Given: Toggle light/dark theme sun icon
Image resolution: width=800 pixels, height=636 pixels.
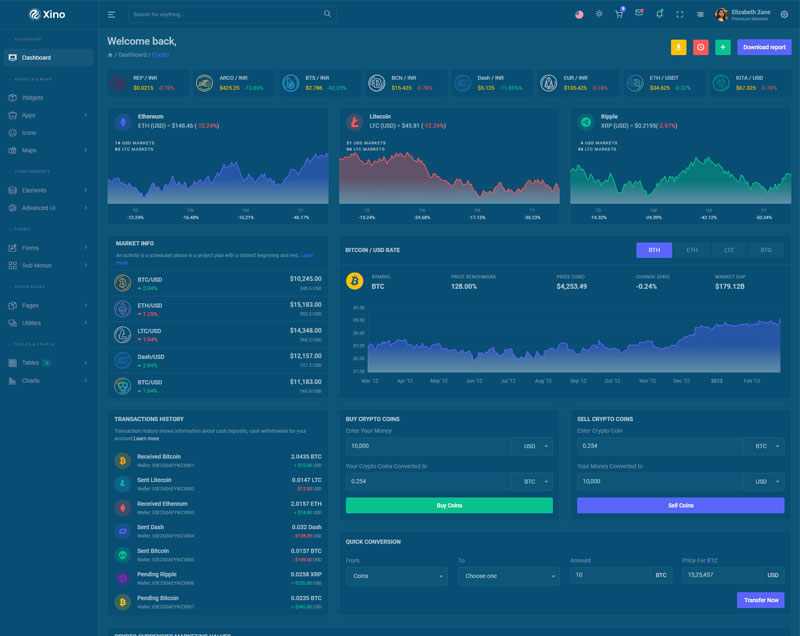Looking at the screenshot, I should coord(599,15).
